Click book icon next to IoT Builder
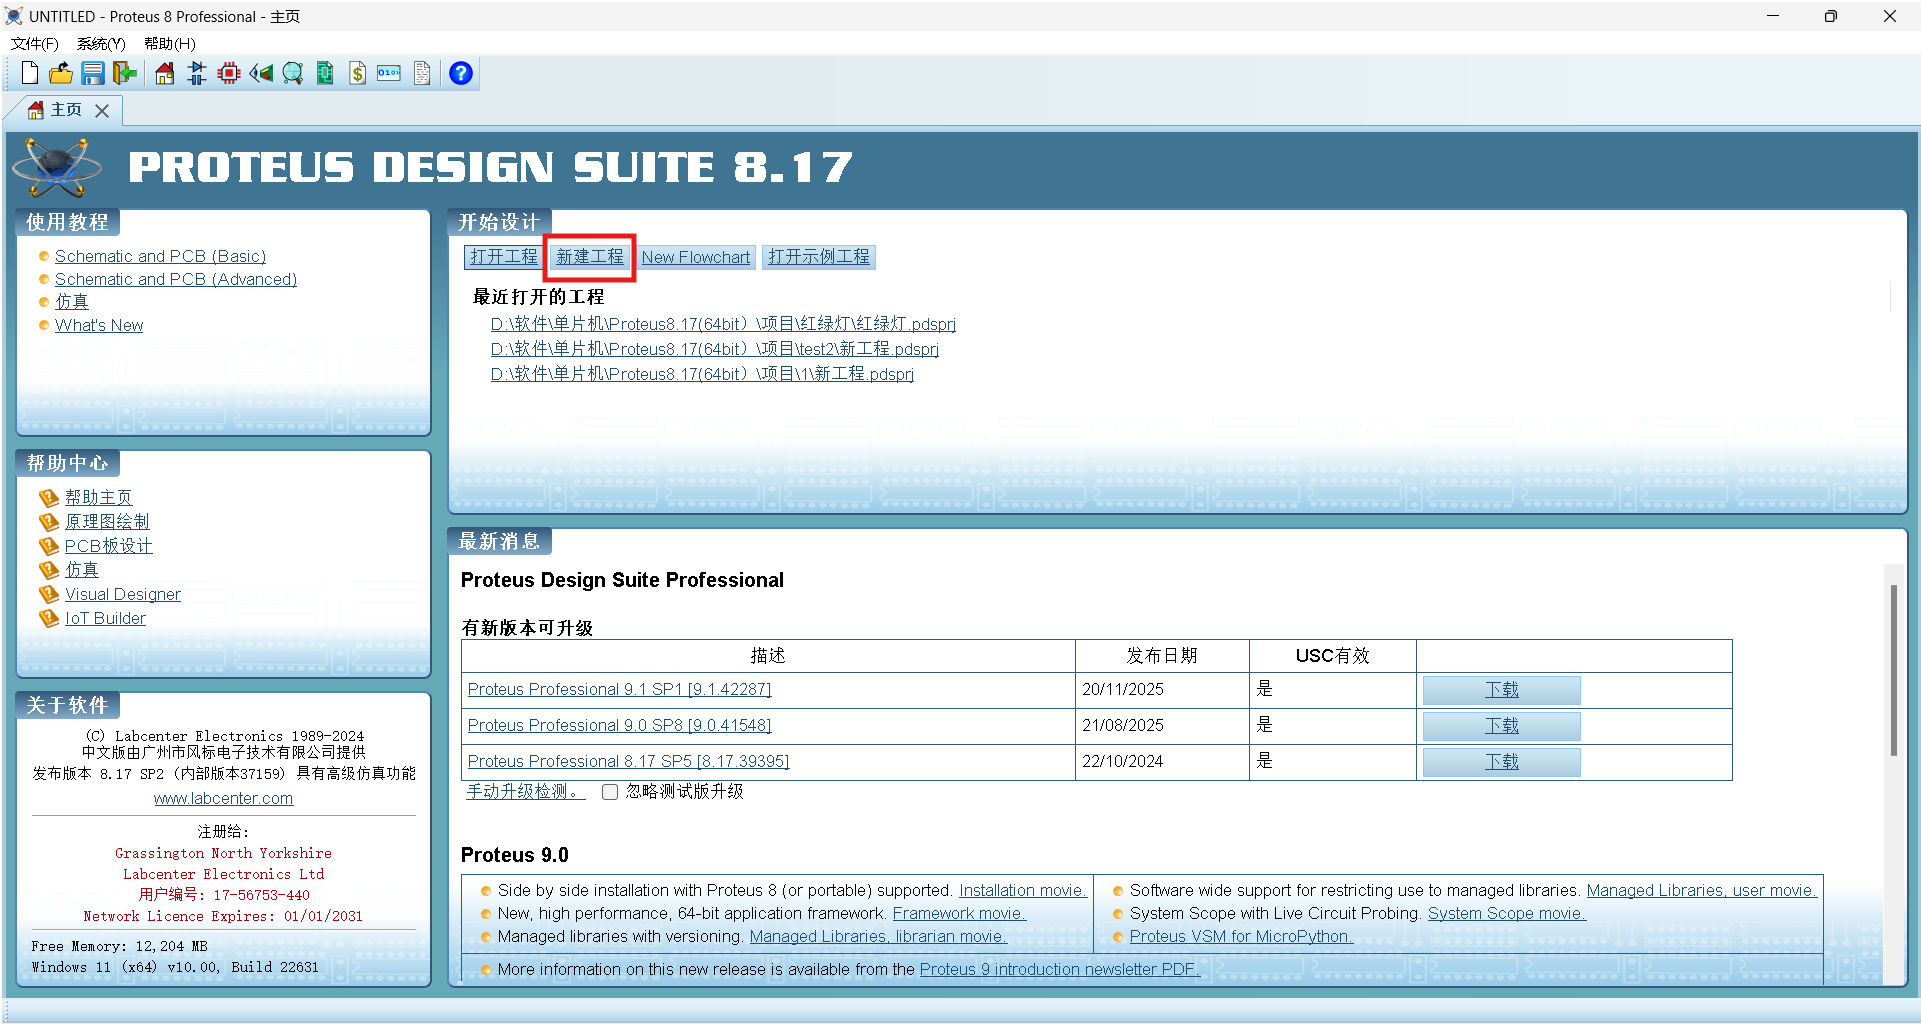This screenshot has width=1921, height=1024. pos(49,618)
